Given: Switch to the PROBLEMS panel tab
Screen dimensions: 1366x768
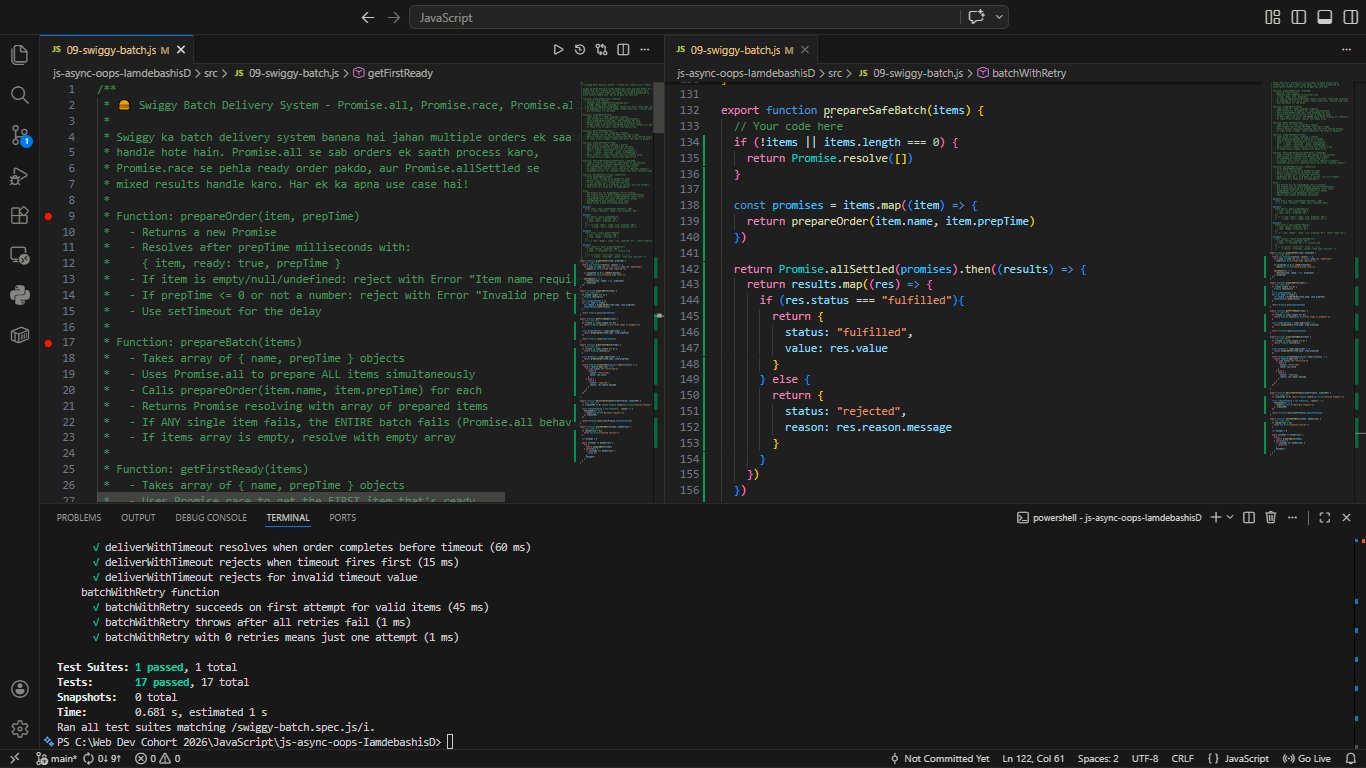Looking at the screenshot, I should (x=79, y=517).
